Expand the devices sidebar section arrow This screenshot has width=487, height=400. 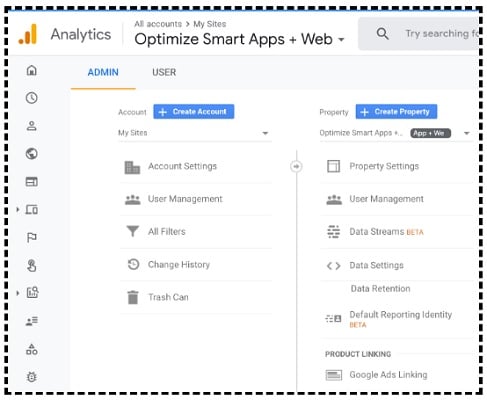click(18, 210)
